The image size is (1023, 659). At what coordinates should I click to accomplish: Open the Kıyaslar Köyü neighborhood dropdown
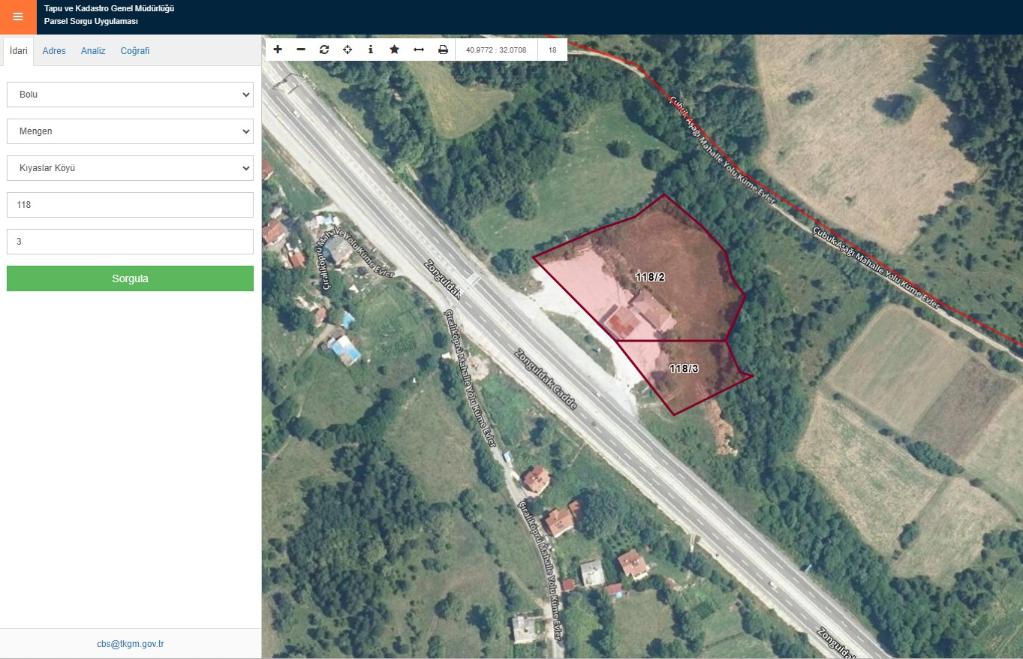pyautogui.click(x=130, y=168)
